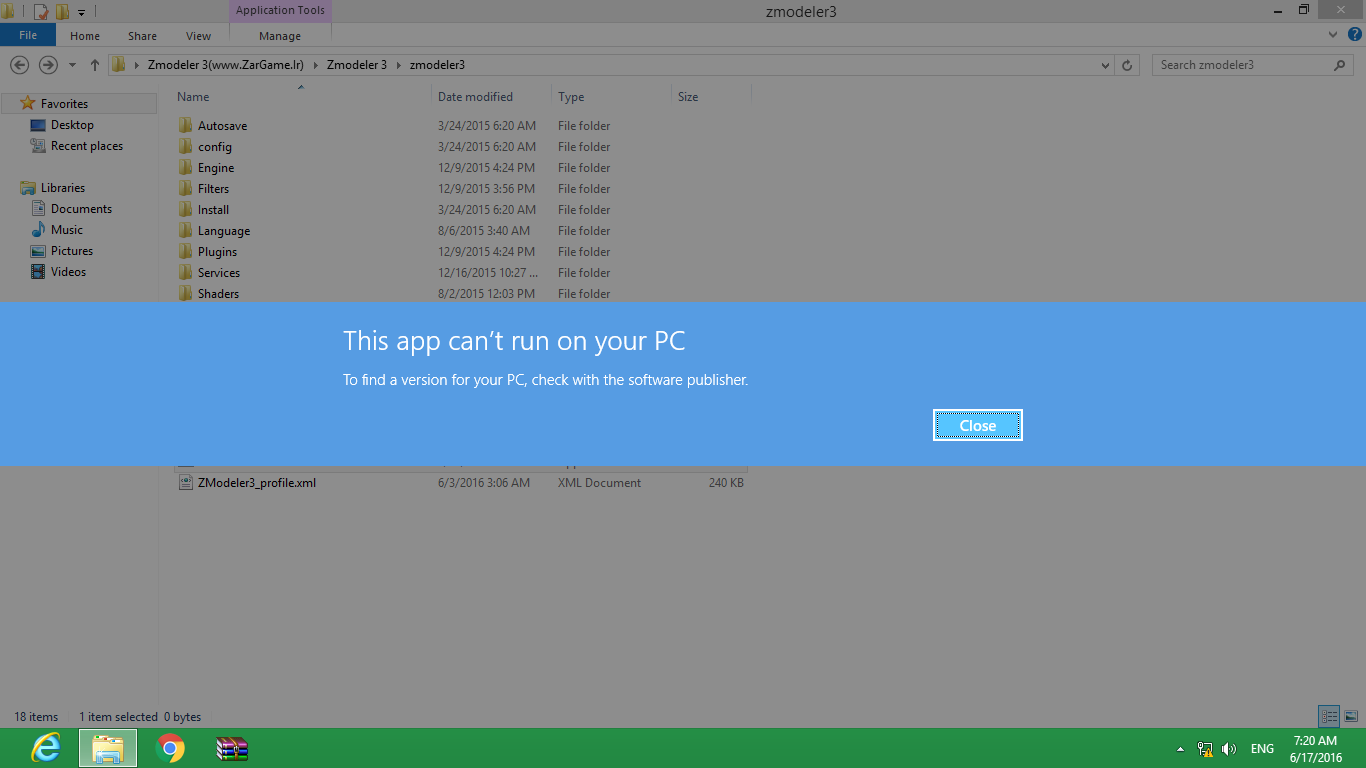
Task: Open the File menu
Action: [x=28, y=35]
